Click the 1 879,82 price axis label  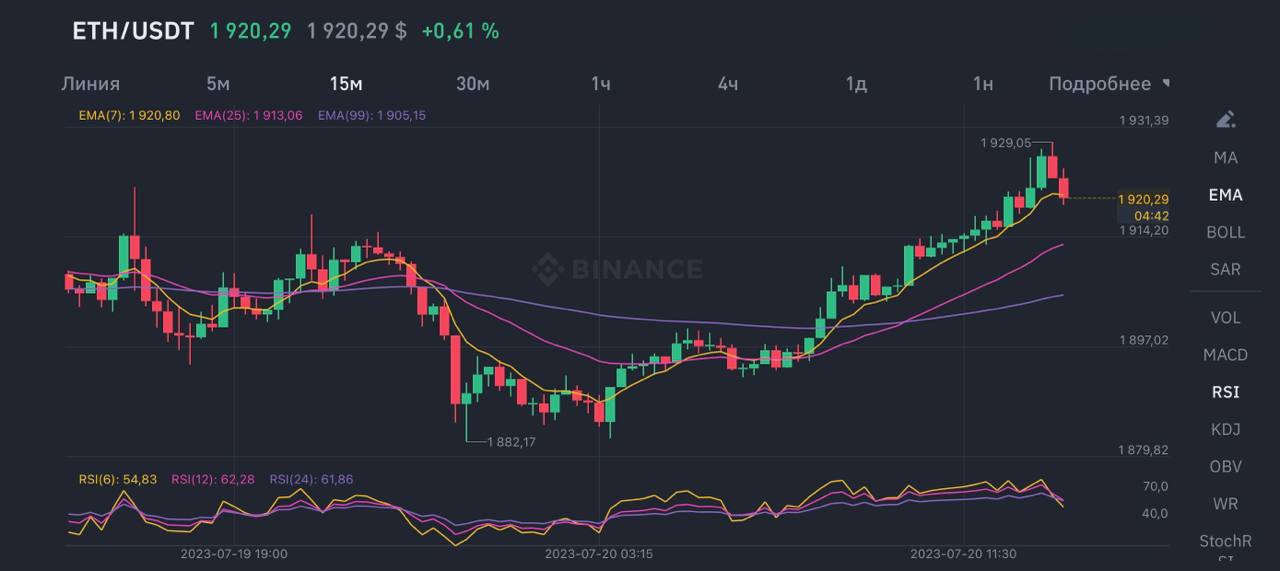(x=1144, y=451)
